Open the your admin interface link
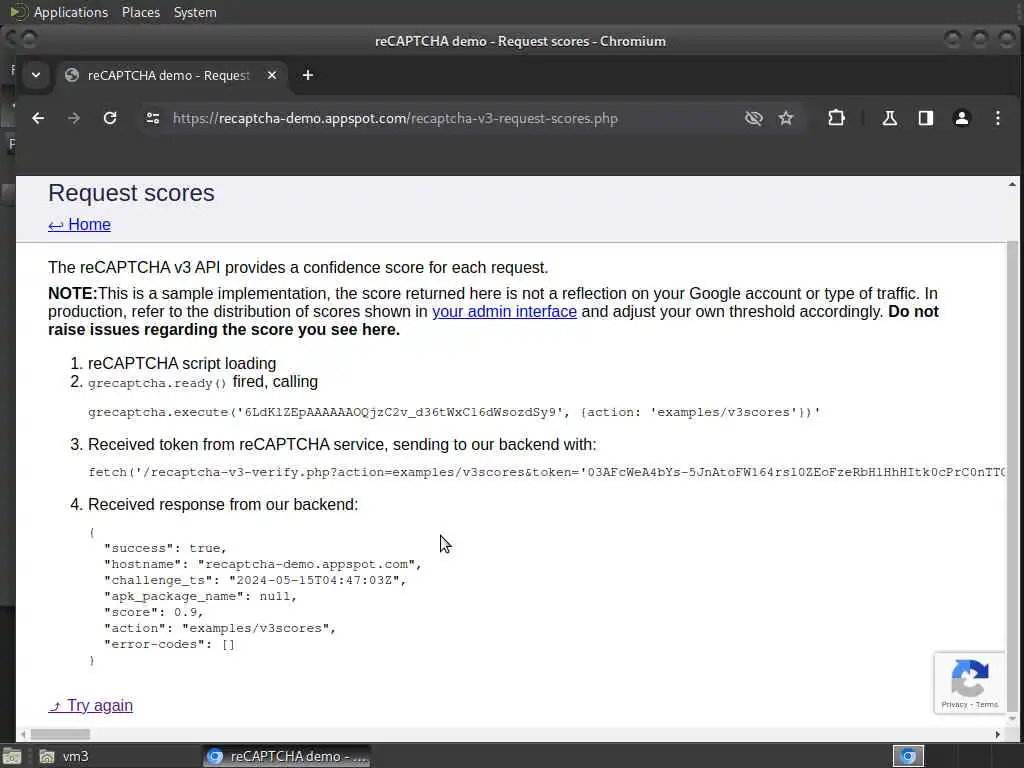 (x=504, y=312)
